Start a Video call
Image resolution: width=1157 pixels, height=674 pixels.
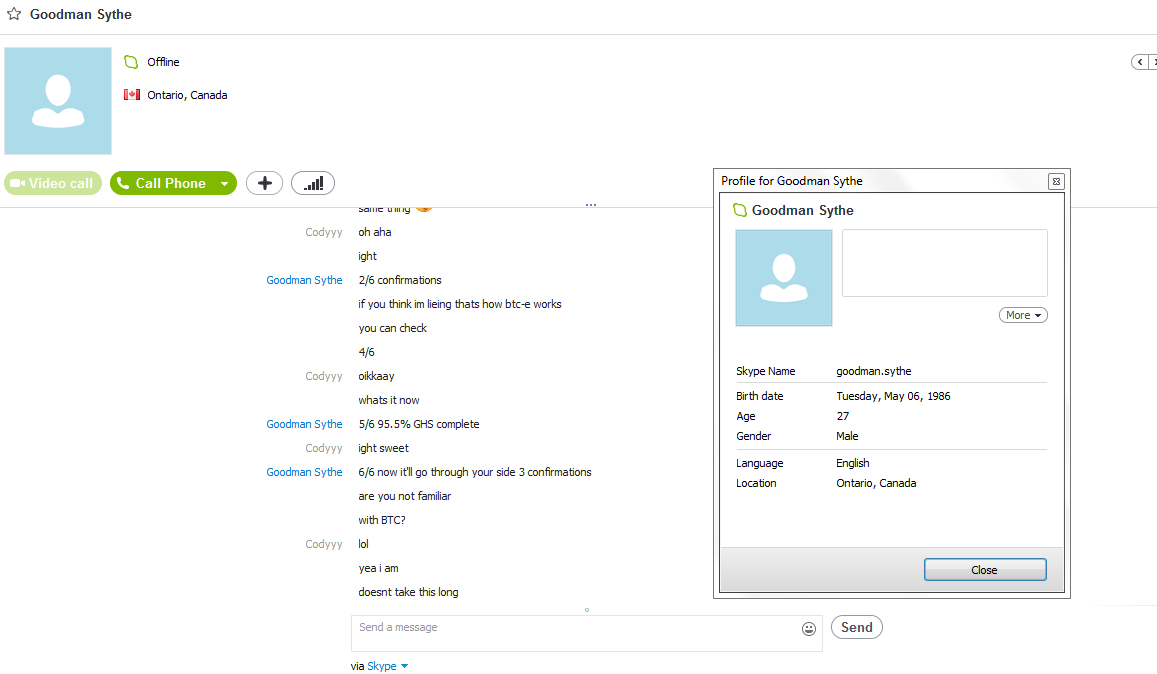[53, 183]
